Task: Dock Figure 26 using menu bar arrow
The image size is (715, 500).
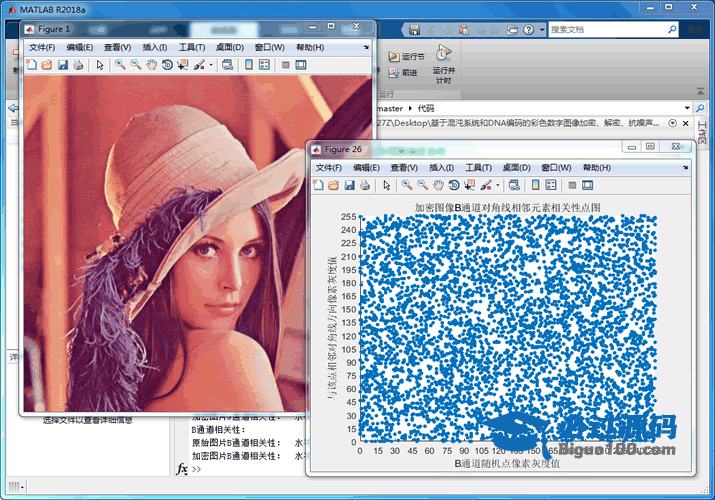Action: (685, 167)
